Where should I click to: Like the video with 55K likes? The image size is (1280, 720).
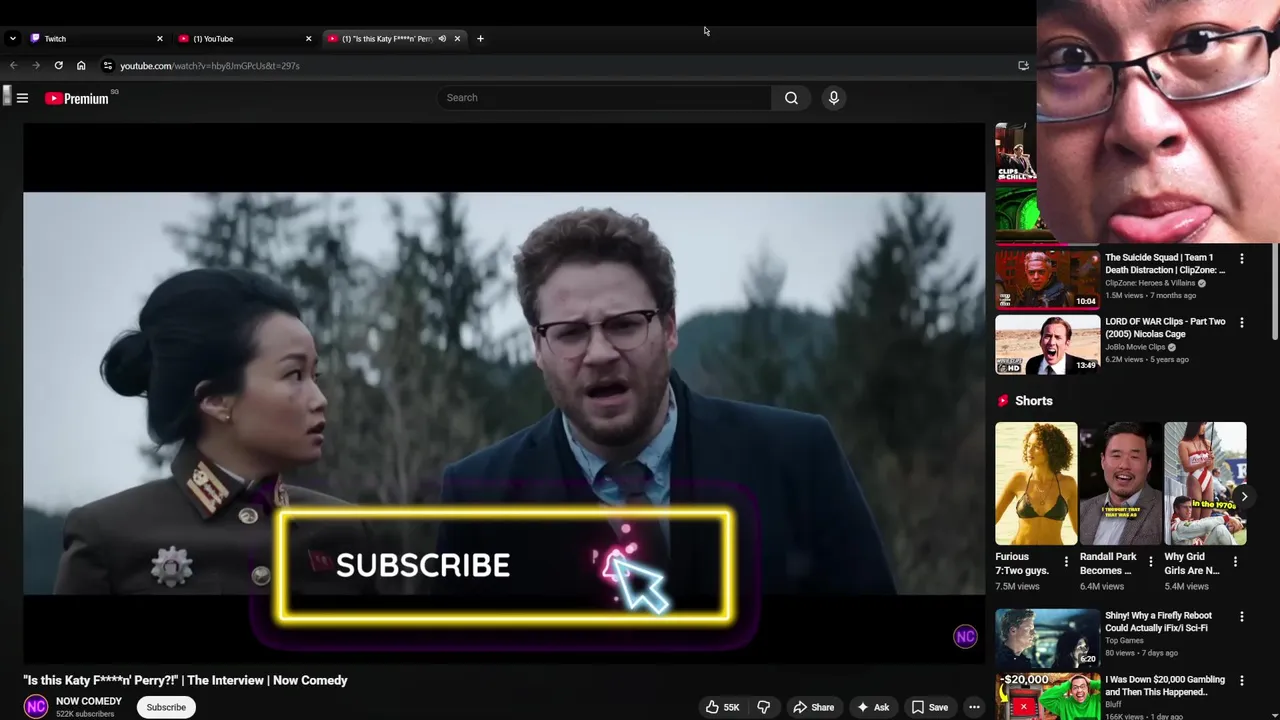[722, 707]
